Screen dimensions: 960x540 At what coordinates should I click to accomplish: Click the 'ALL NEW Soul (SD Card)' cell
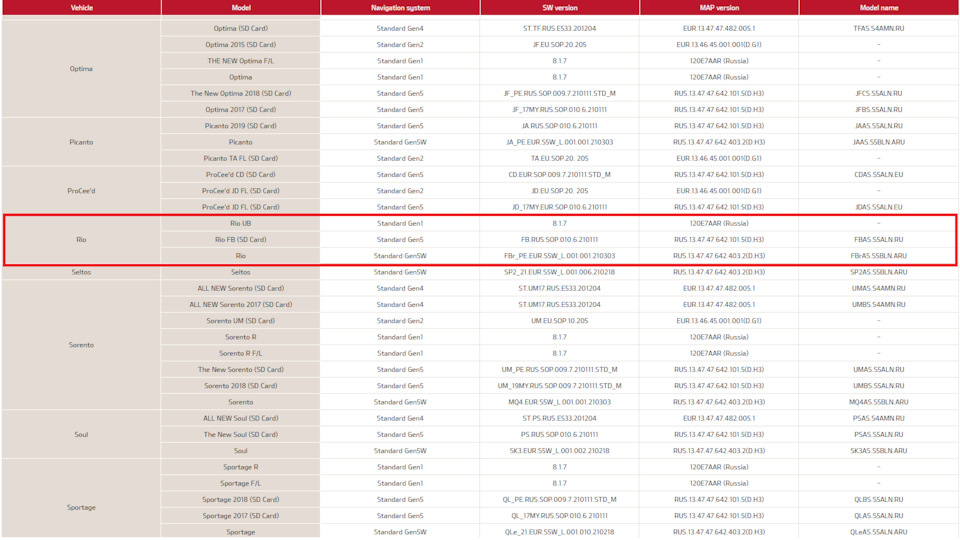[x=241, y=418]
